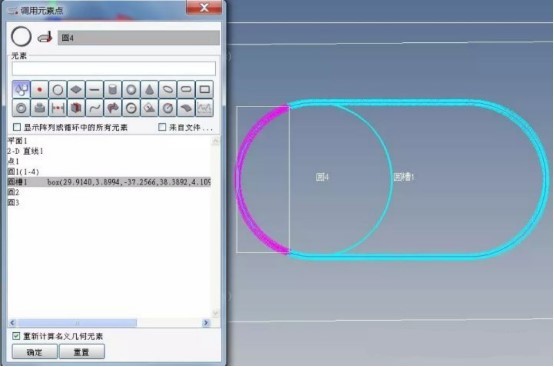
Task: Click the all-elements filter icon
Action: (21, 89)
